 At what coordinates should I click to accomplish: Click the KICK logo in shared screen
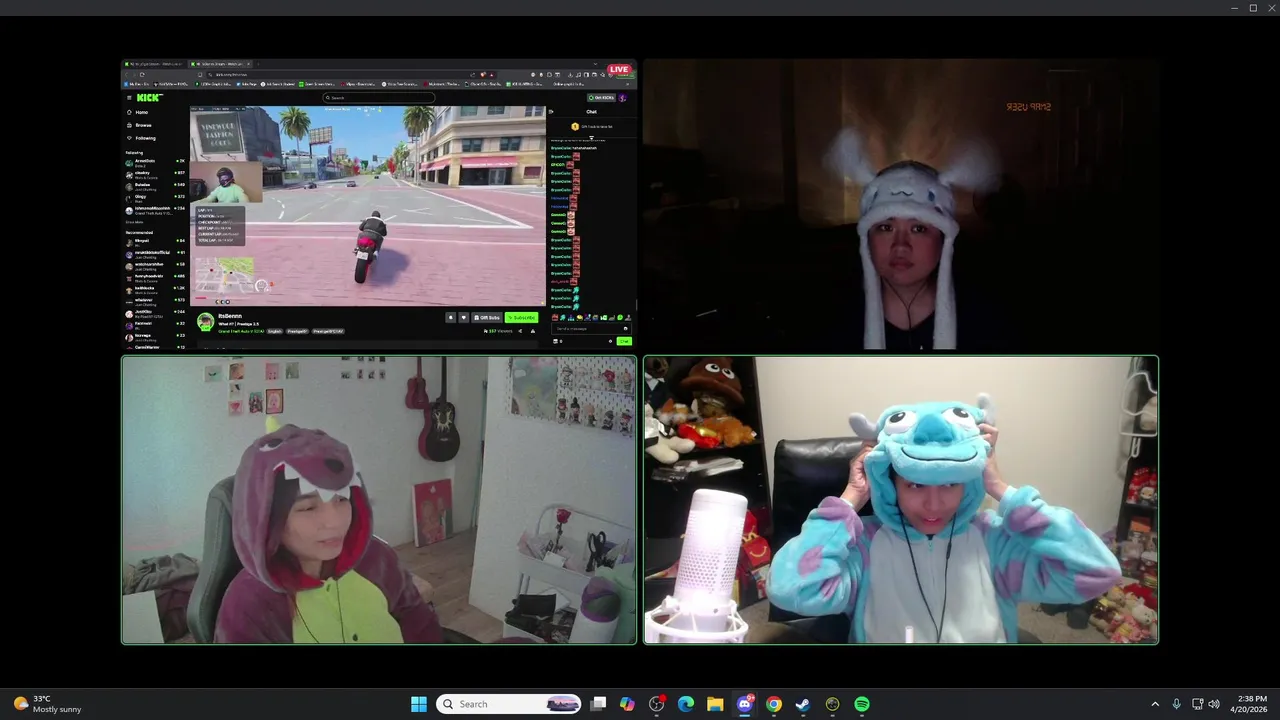click(149, 97)
